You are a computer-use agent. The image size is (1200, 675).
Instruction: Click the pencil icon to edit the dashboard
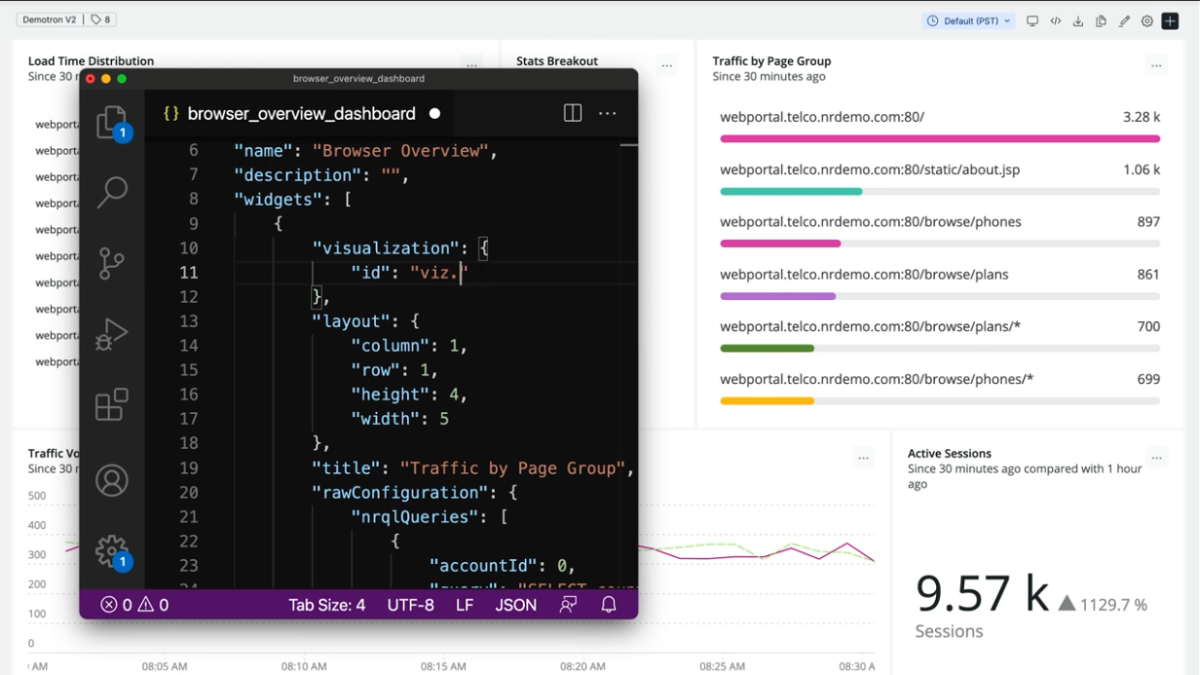(1124, 21)
